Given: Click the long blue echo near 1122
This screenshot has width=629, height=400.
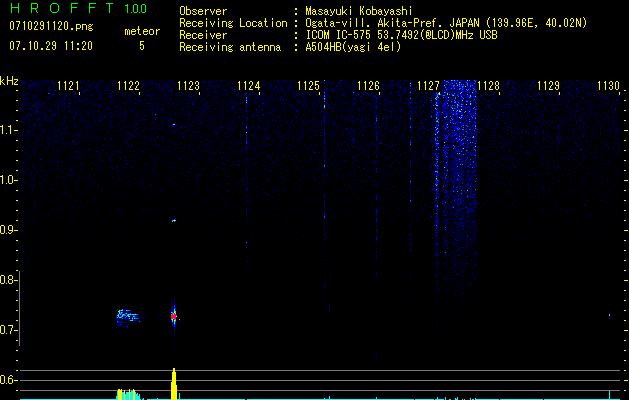Looking at the screenshot, I should coord(128,317).
